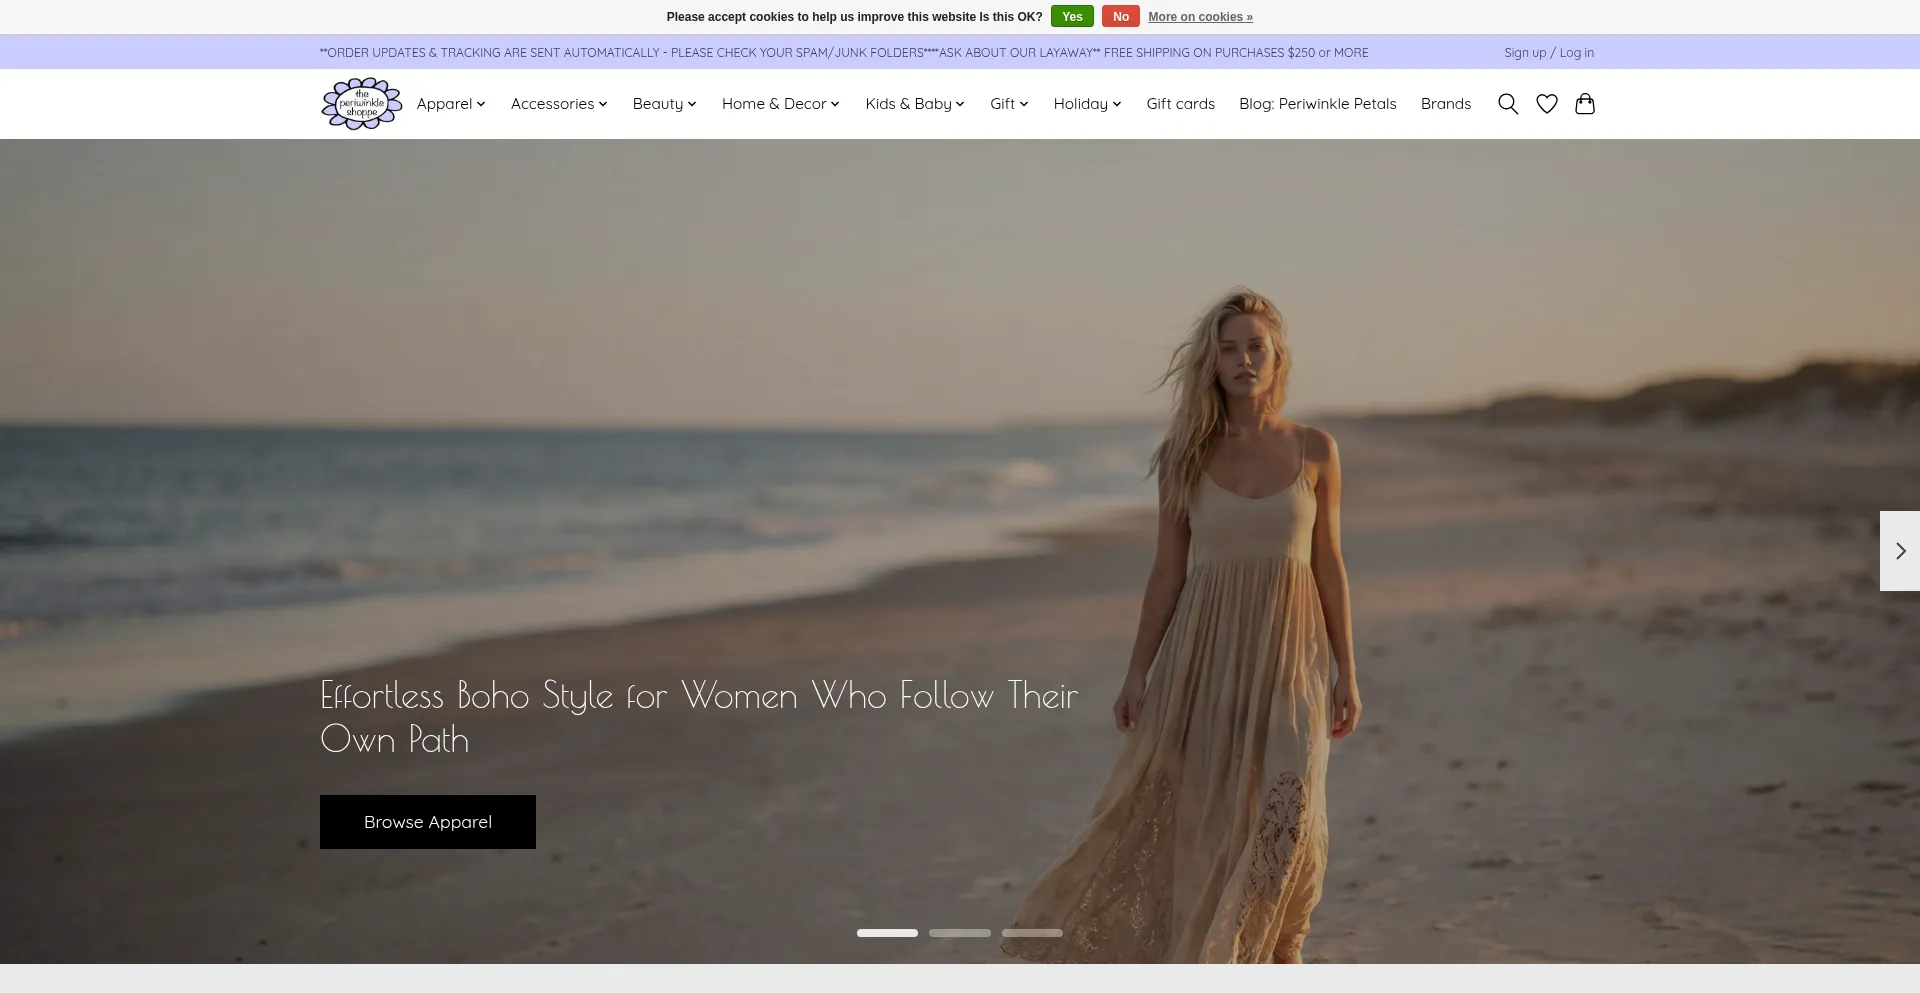Expand the Beauty dropdown menu

click(664, 104)
